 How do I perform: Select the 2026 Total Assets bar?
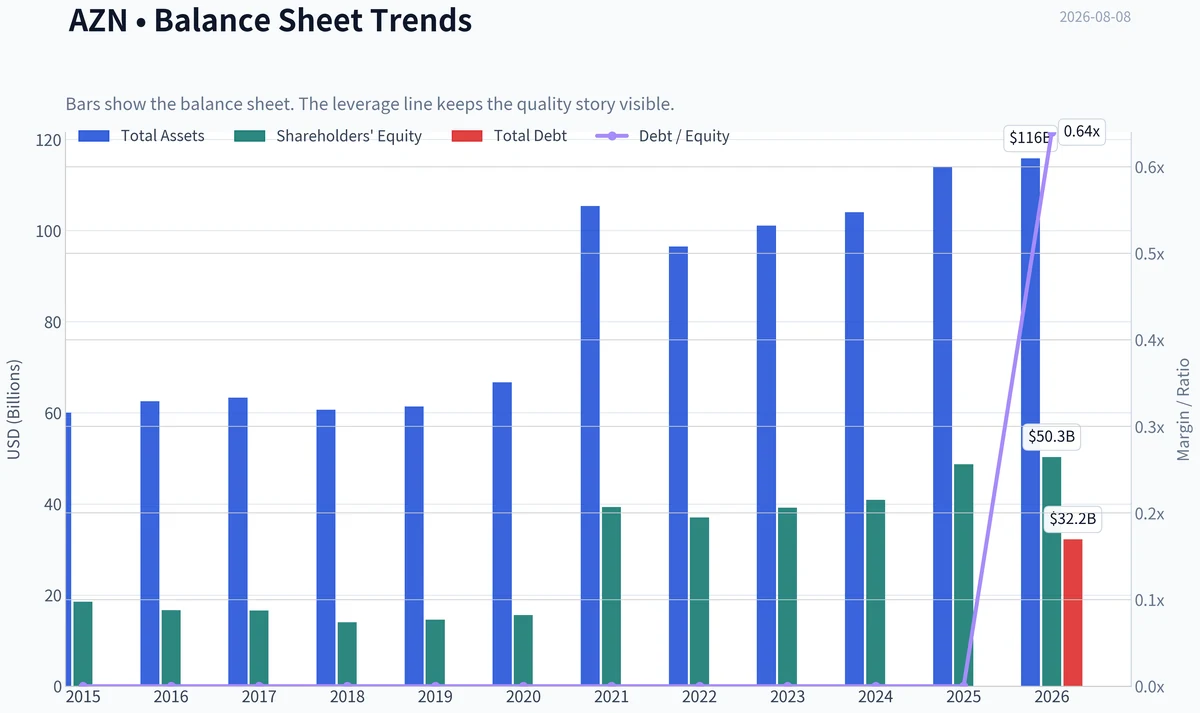1031,422
